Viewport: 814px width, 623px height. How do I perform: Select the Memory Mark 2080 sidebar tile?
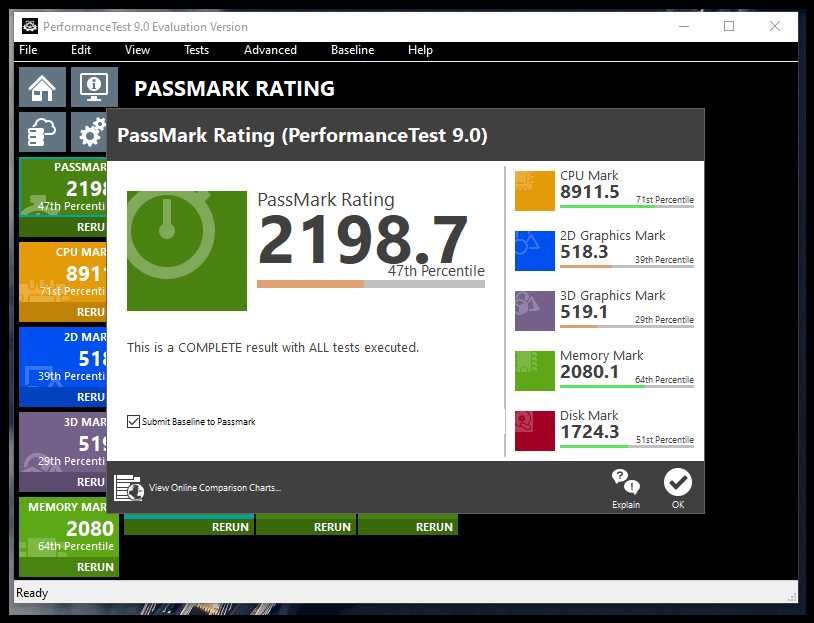click(69, 528)
